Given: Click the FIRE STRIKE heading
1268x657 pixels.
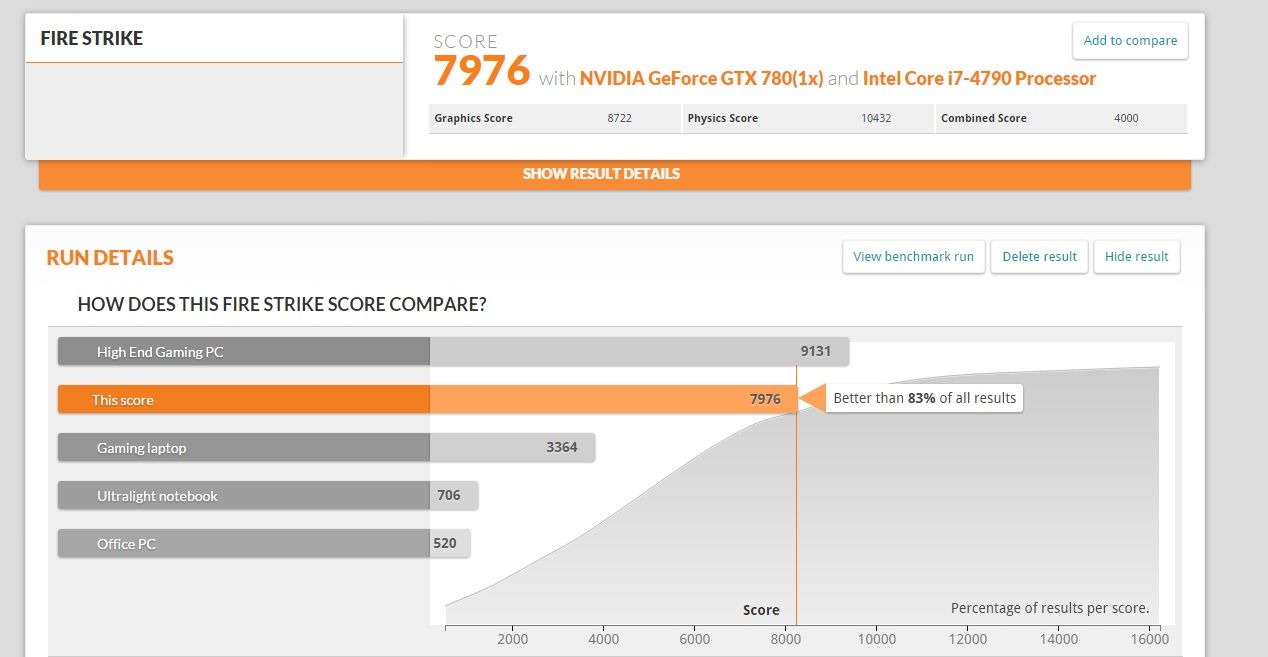Looking at the screenshot, I should pyautogui.click(x=91, y=39).
